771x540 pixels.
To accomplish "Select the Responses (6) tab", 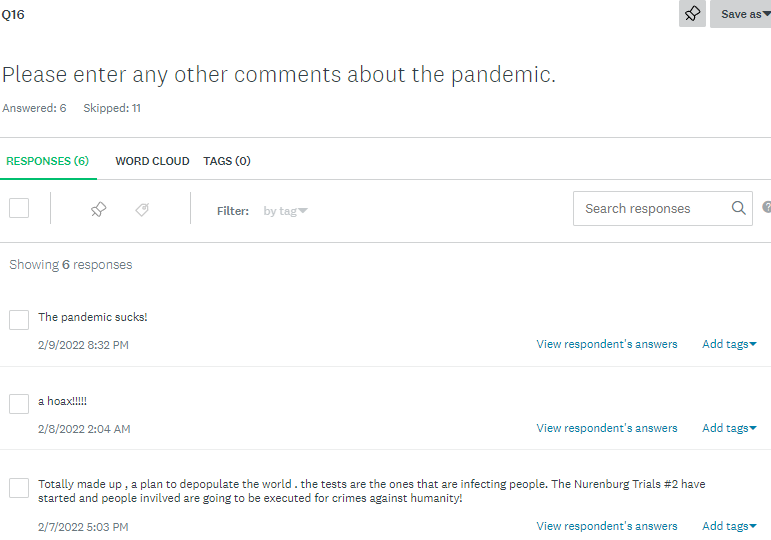I will [47, 161].
